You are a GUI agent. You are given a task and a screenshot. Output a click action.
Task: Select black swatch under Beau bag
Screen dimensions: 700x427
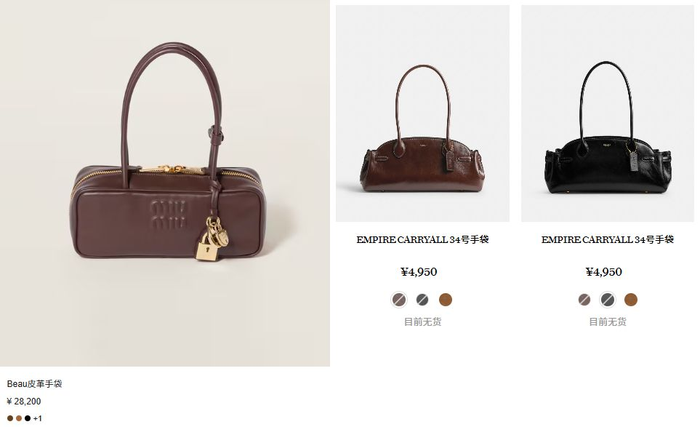coord(28,419)
